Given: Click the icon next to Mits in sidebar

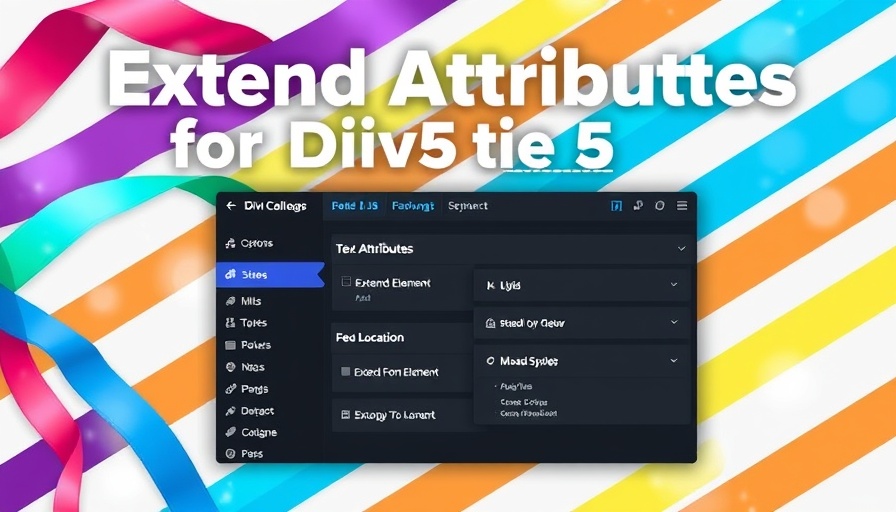Looking at the screenshot, I should [x=230, y=301].
